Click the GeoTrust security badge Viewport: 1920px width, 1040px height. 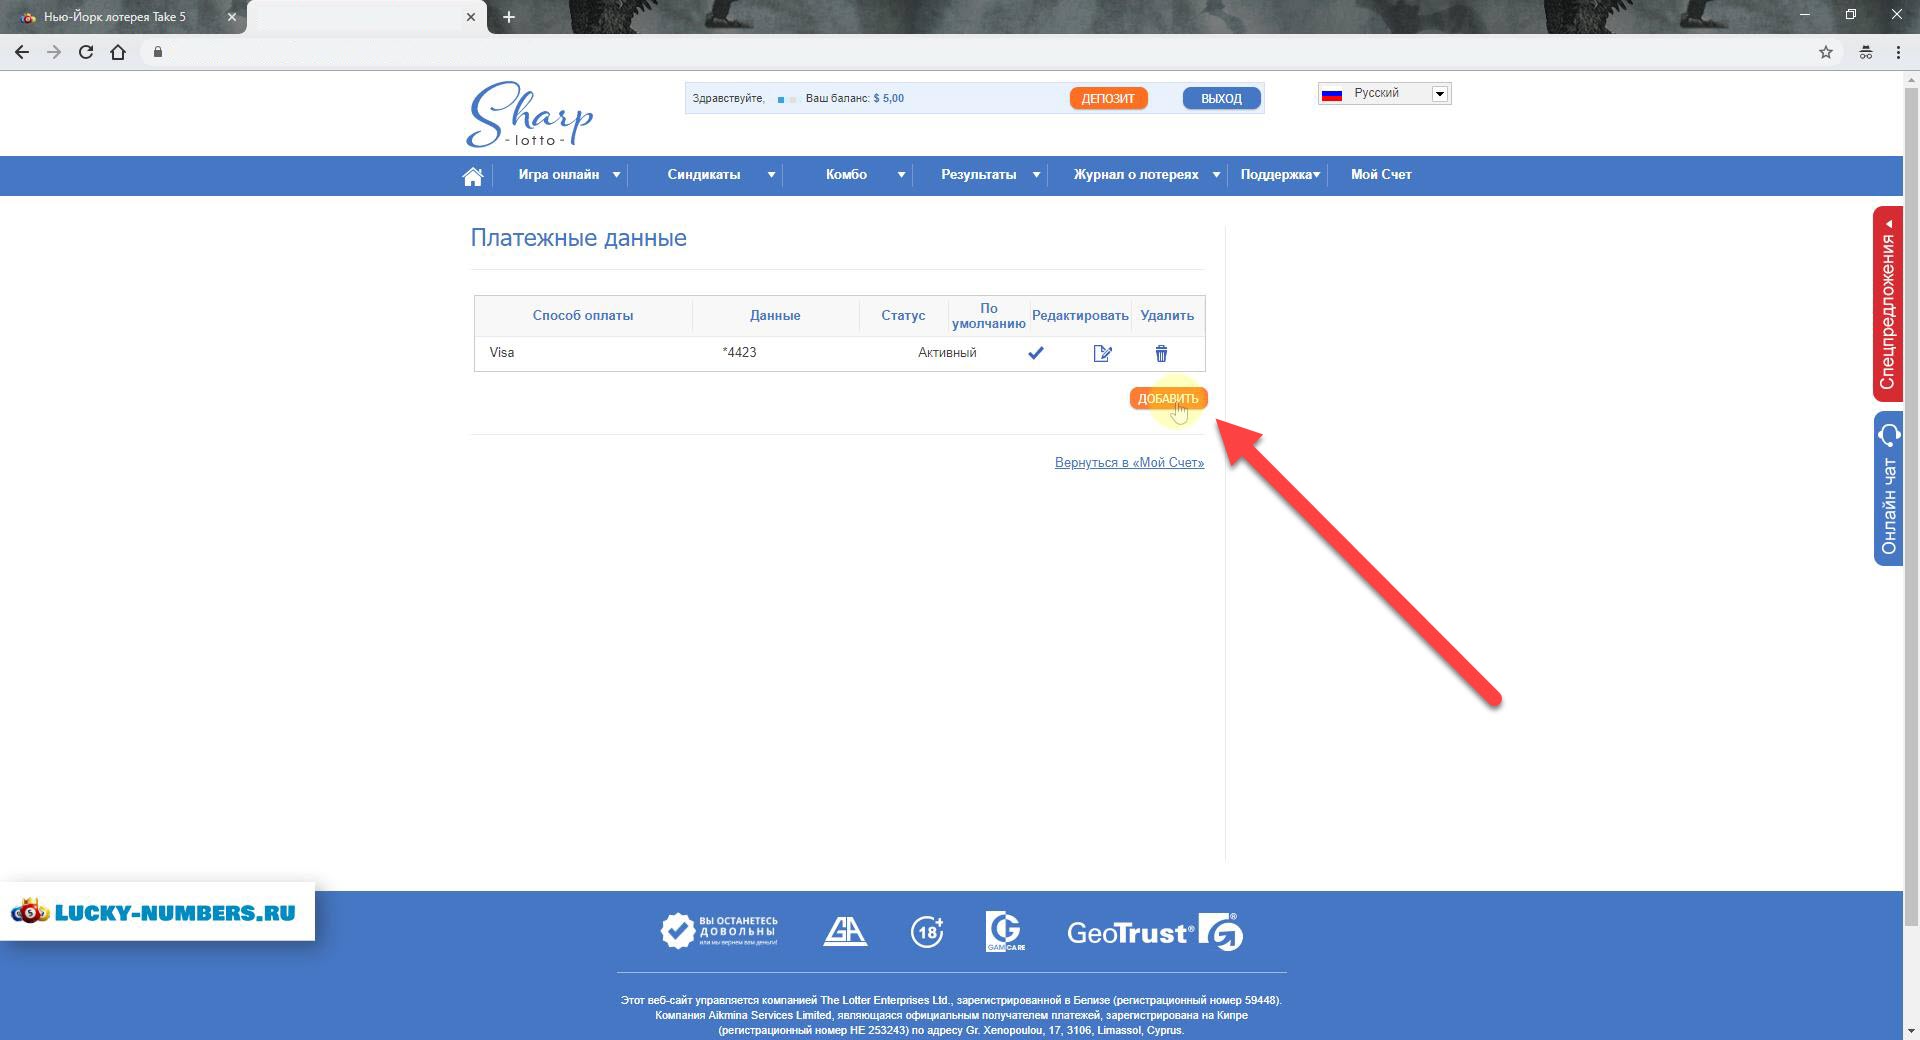pos(1154,932)
